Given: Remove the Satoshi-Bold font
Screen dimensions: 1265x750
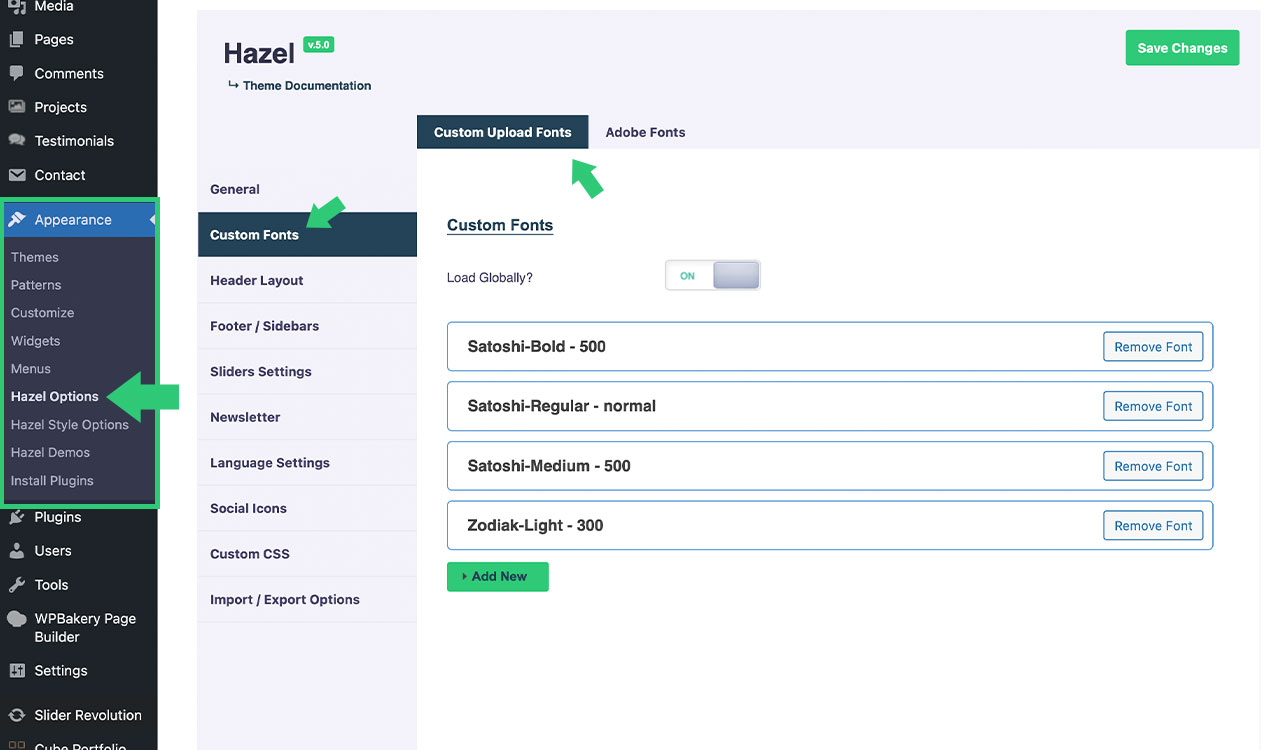Looking at the screenshot, I should [x=1153, y=347].
